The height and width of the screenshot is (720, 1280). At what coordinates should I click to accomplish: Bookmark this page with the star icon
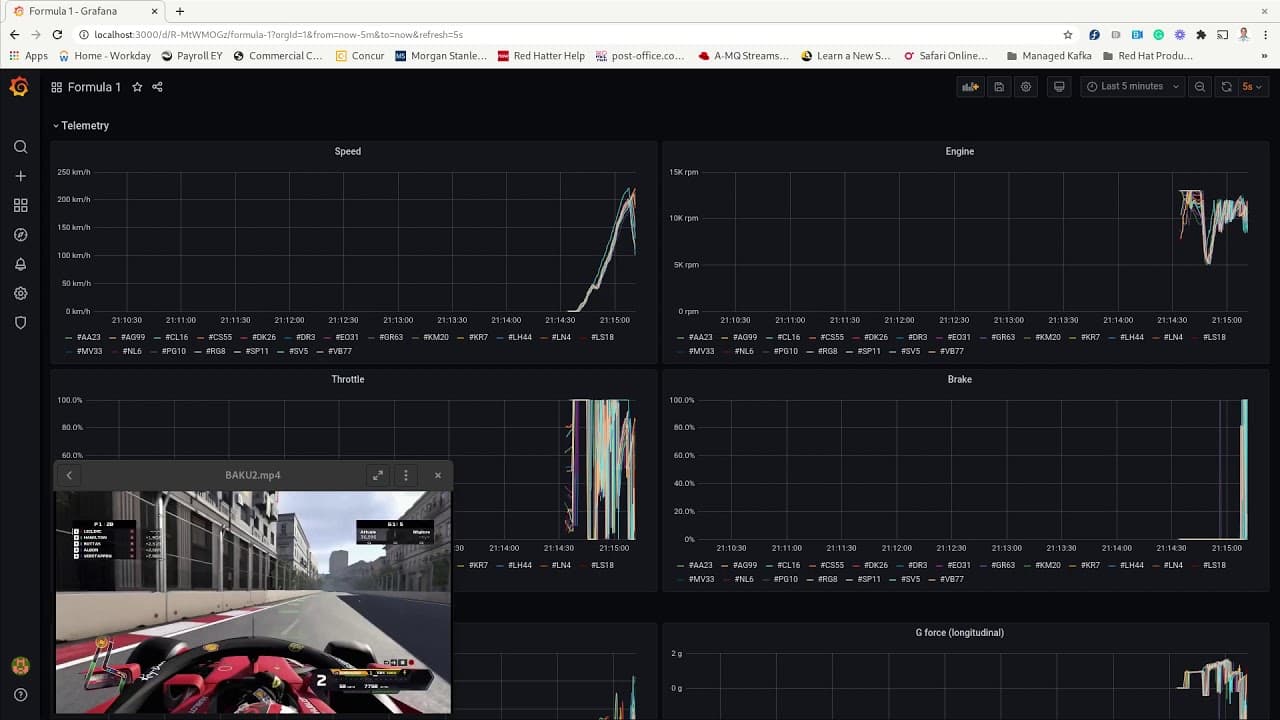(1068, 34)
